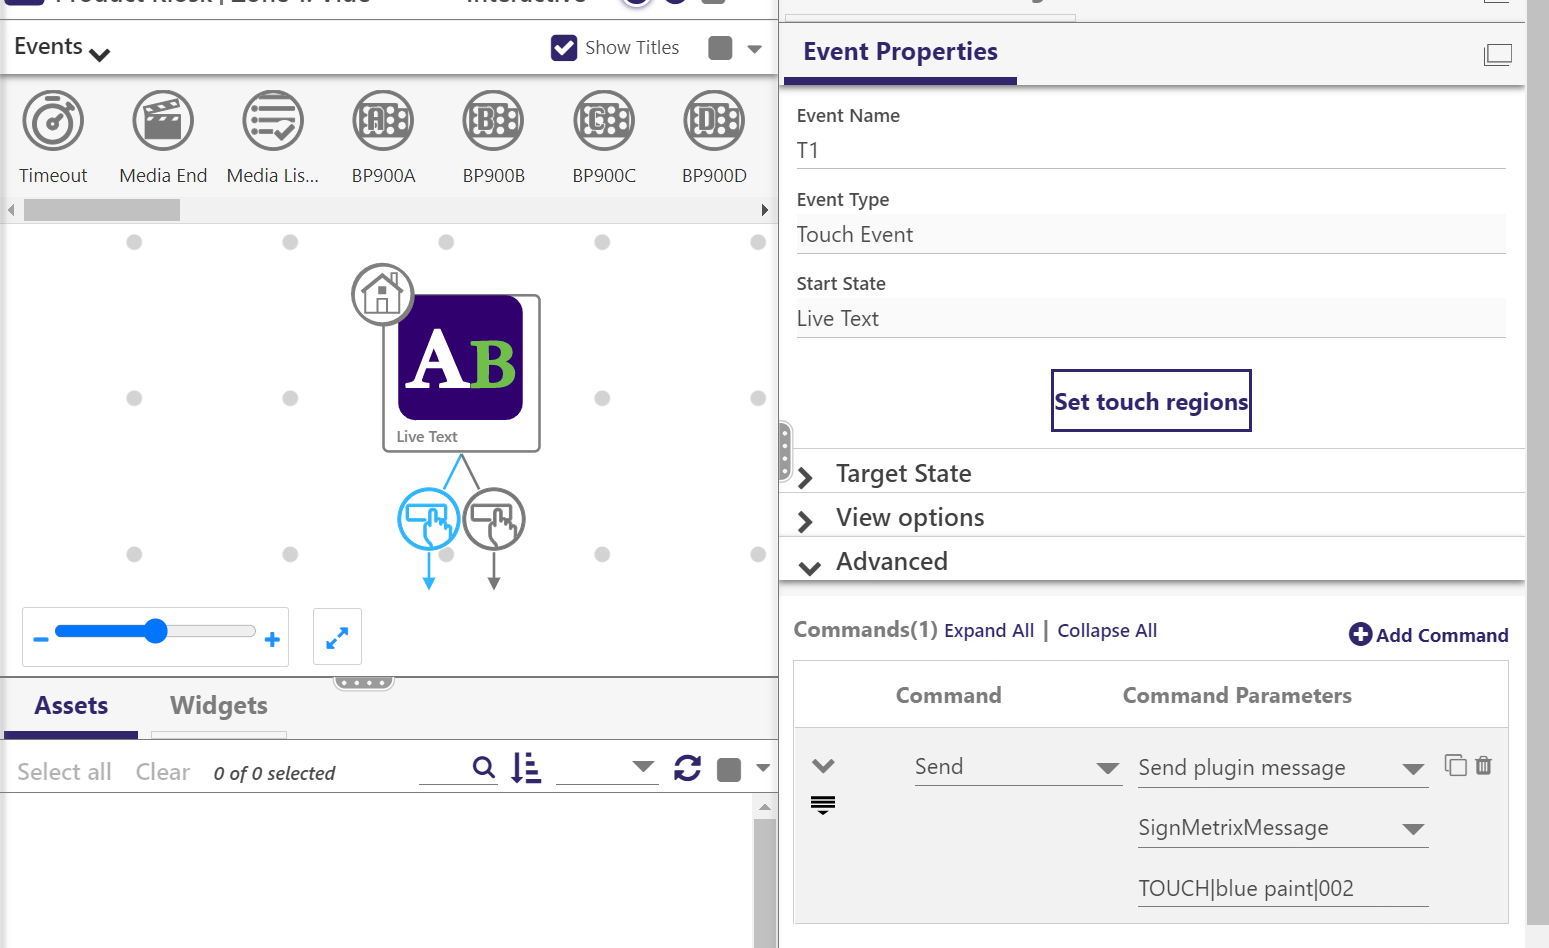Click the blue selected touch event node

point(429,519)
